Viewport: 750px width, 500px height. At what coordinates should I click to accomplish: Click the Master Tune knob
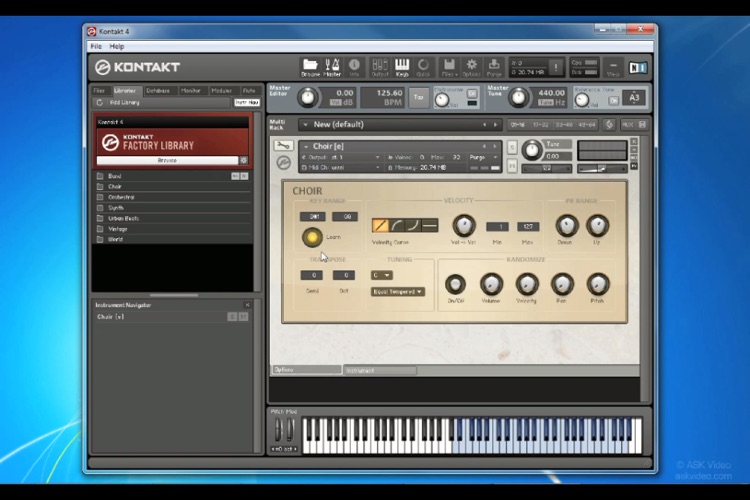pos(518,97)
